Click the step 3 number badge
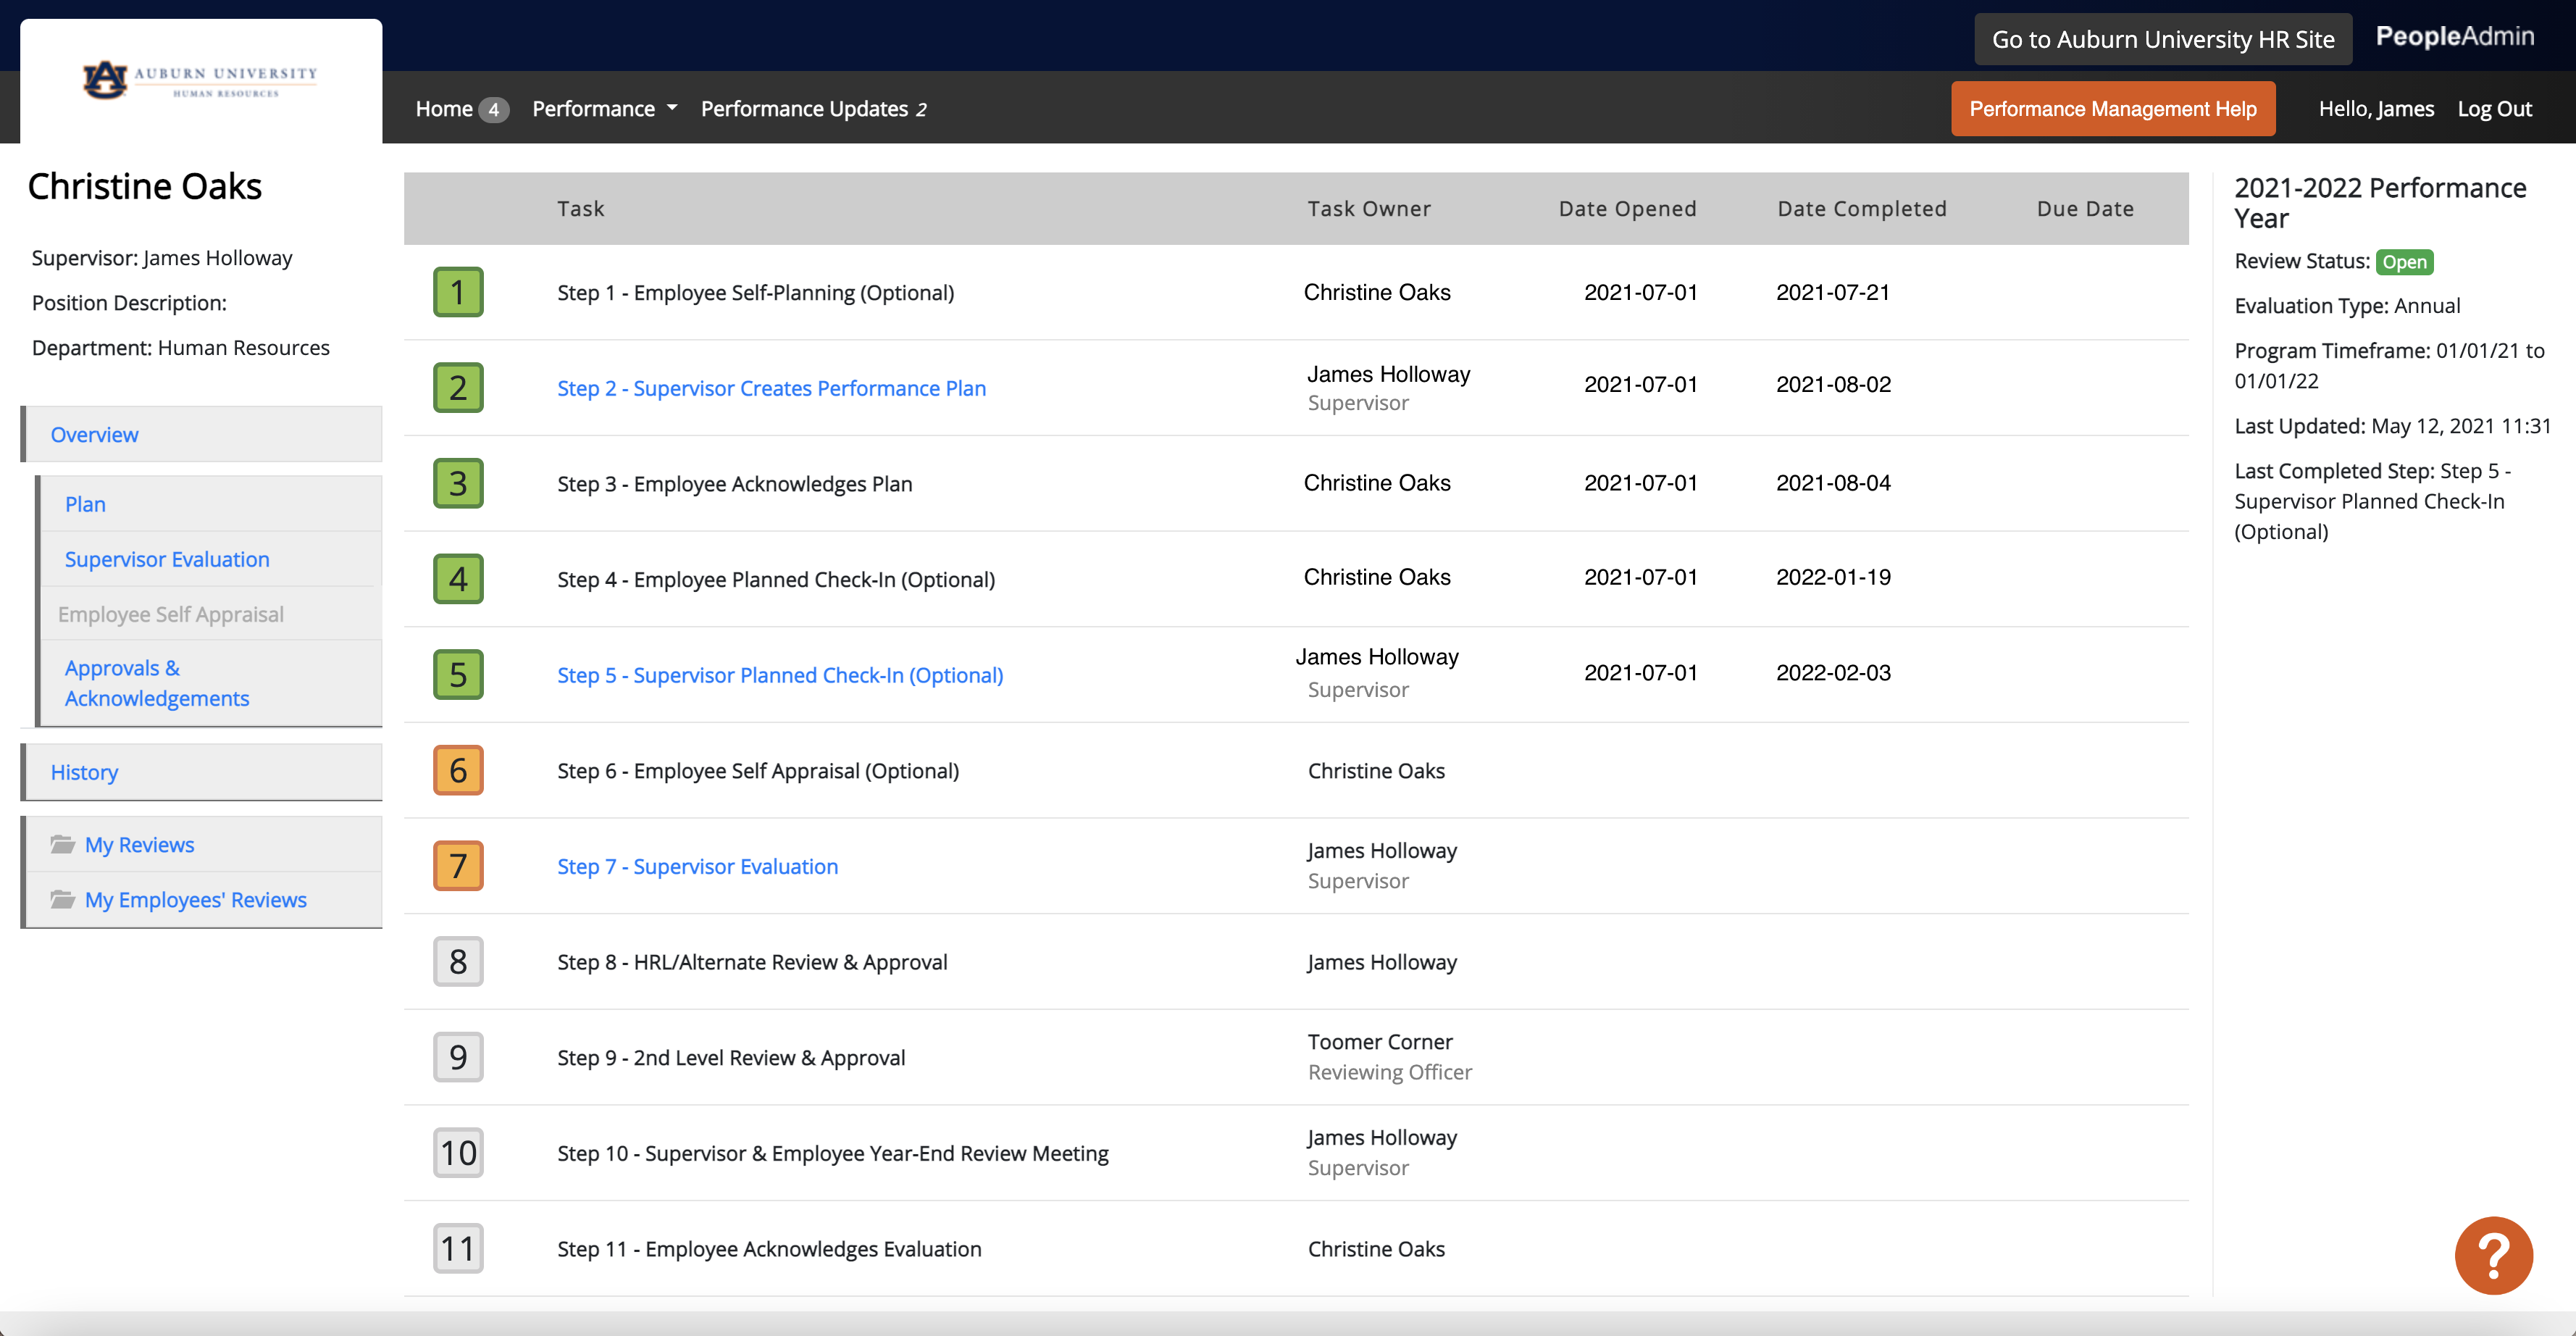Viewport: 2576px width, 1336px height. tap(458, 483)
